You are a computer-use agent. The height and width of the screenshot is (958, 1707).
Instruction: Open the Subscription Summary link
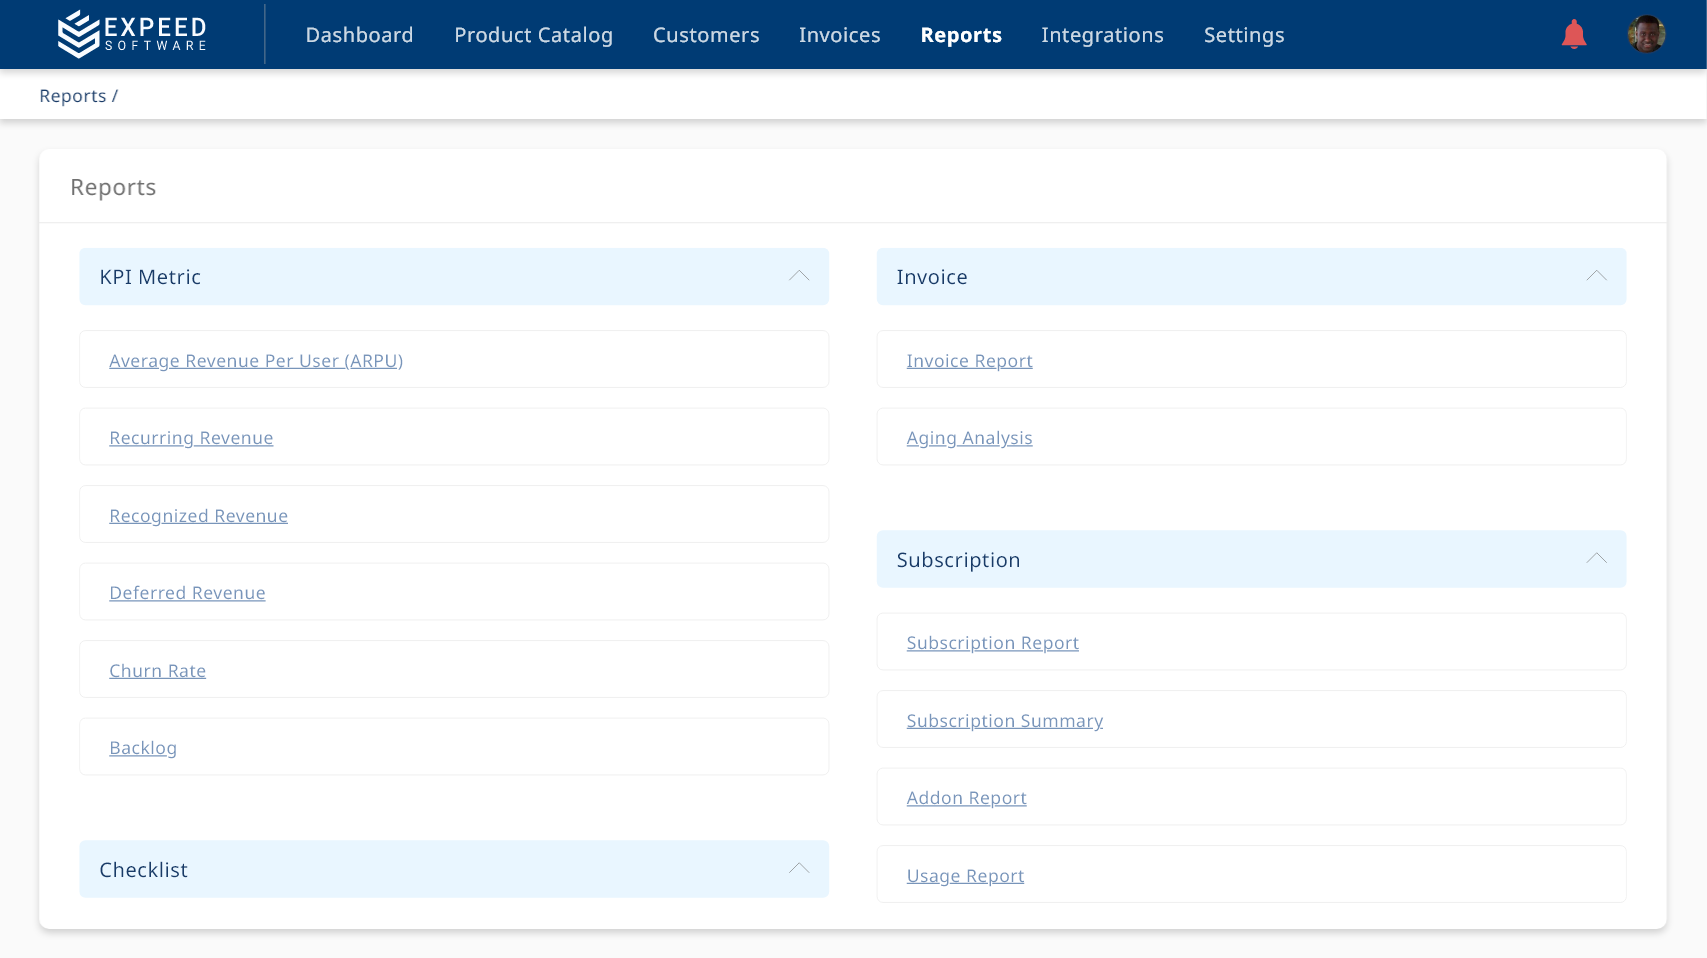click(x=1004, y=721)
